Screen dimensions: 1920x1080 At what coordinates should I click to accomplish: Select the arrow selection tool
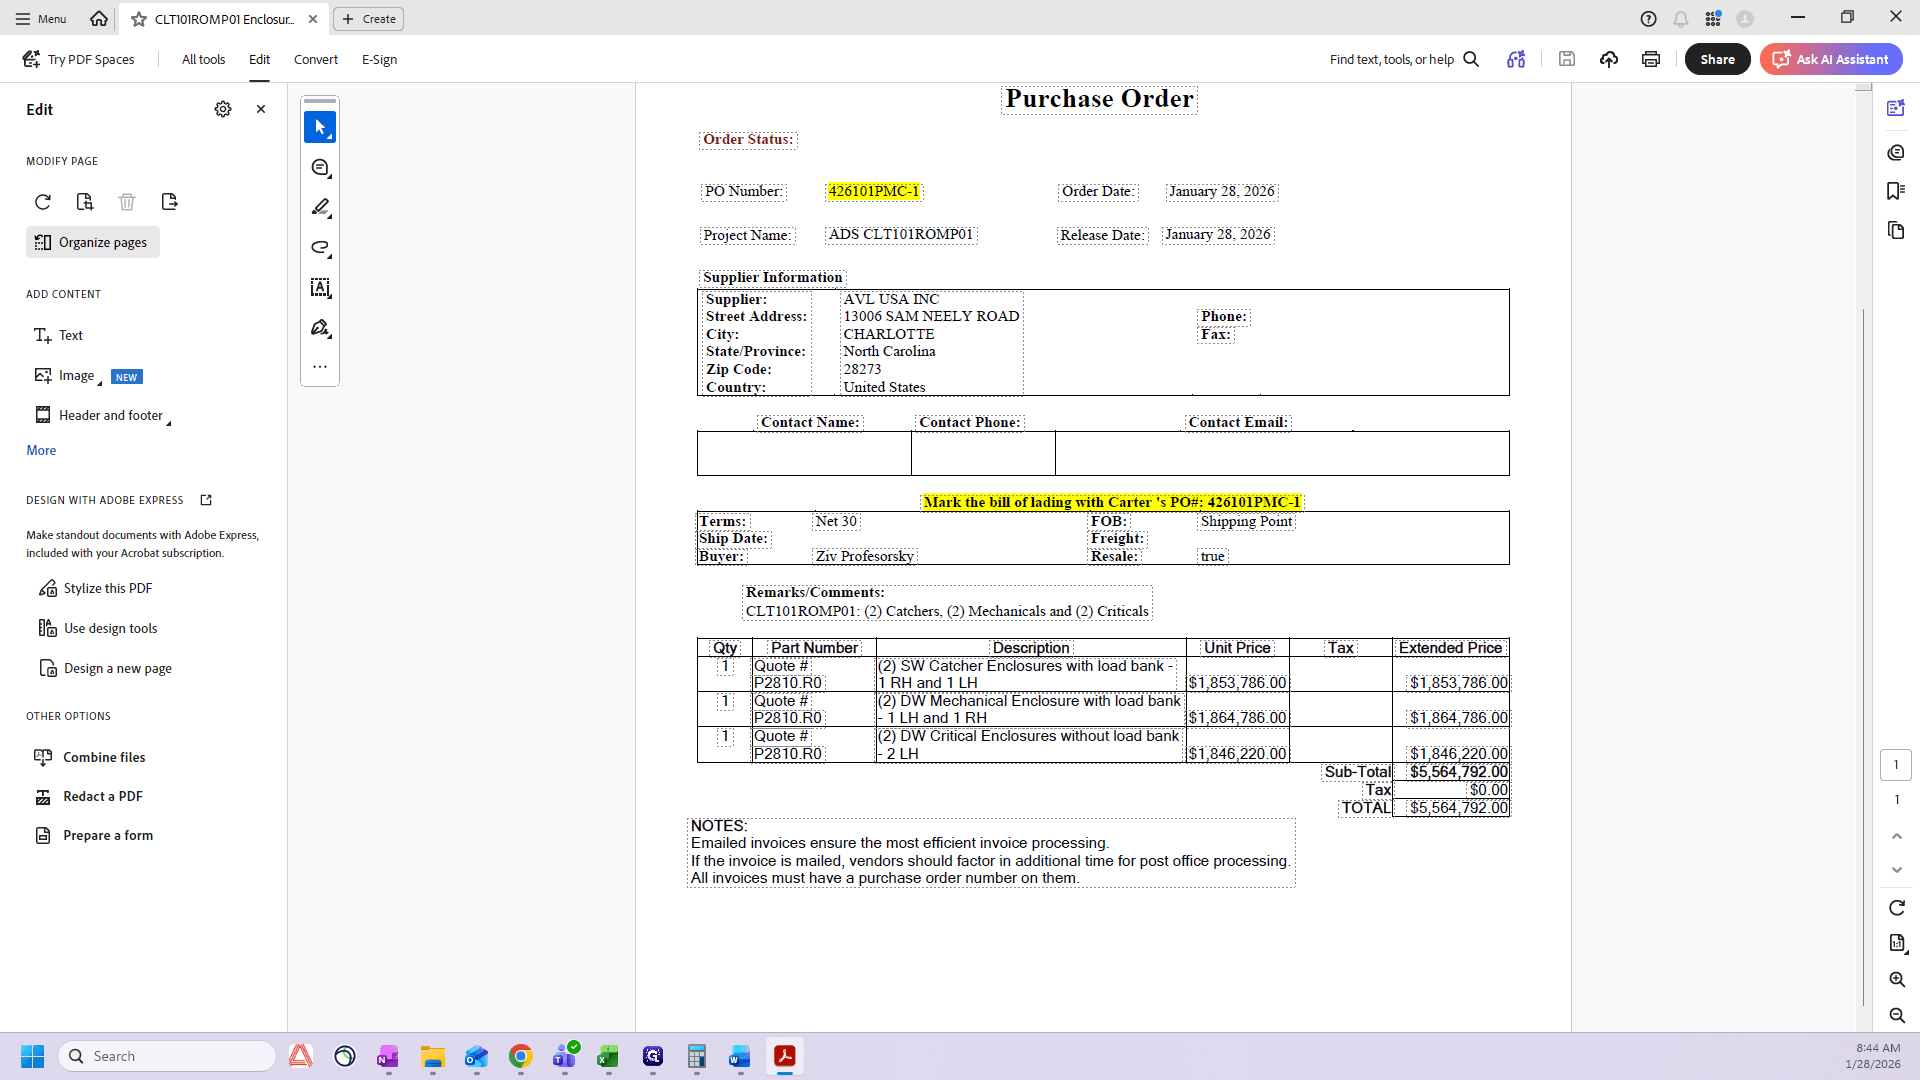[x=320, y=127]
